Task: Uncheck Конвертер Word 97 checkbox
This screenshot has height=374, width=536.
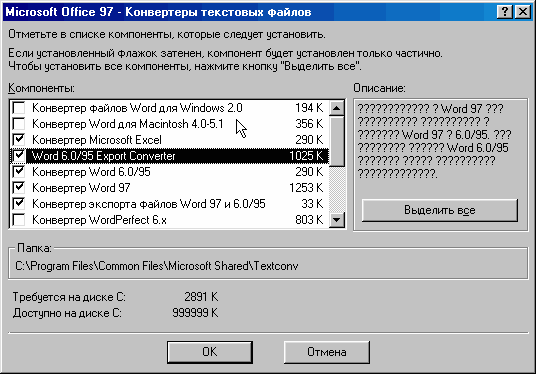Action: coord(19,188)
